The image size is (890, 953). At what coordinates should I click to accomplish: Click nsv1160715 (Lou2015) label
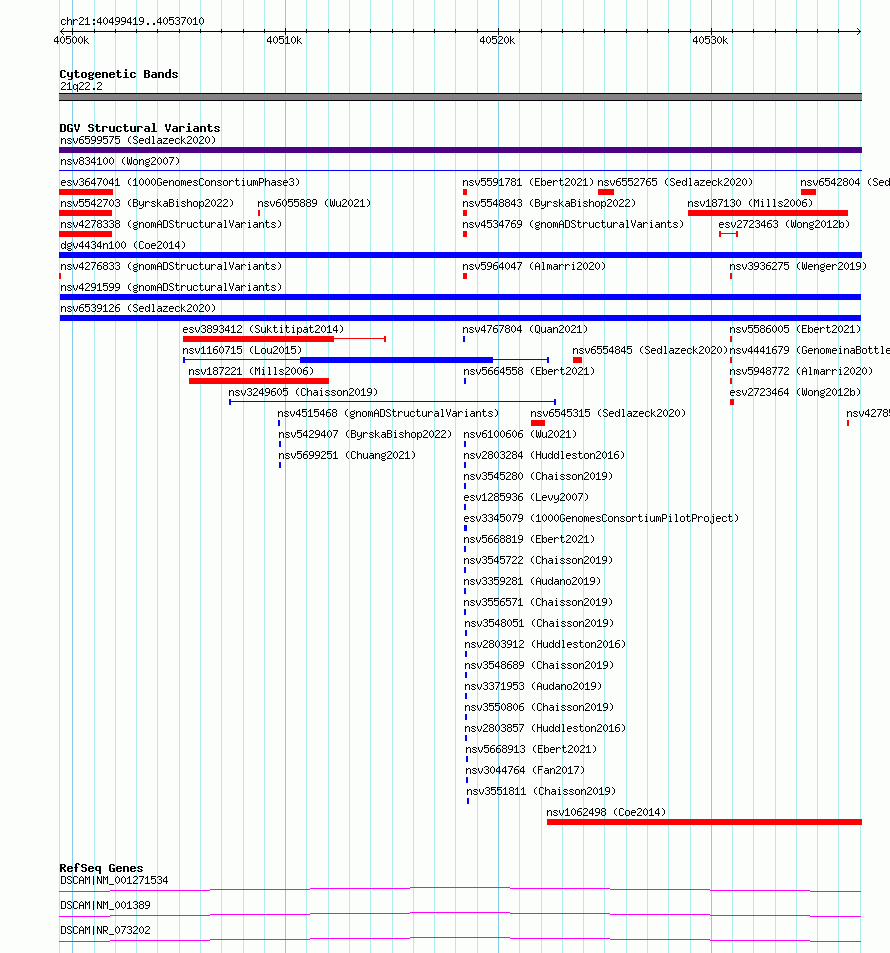(x=242, y=350)
